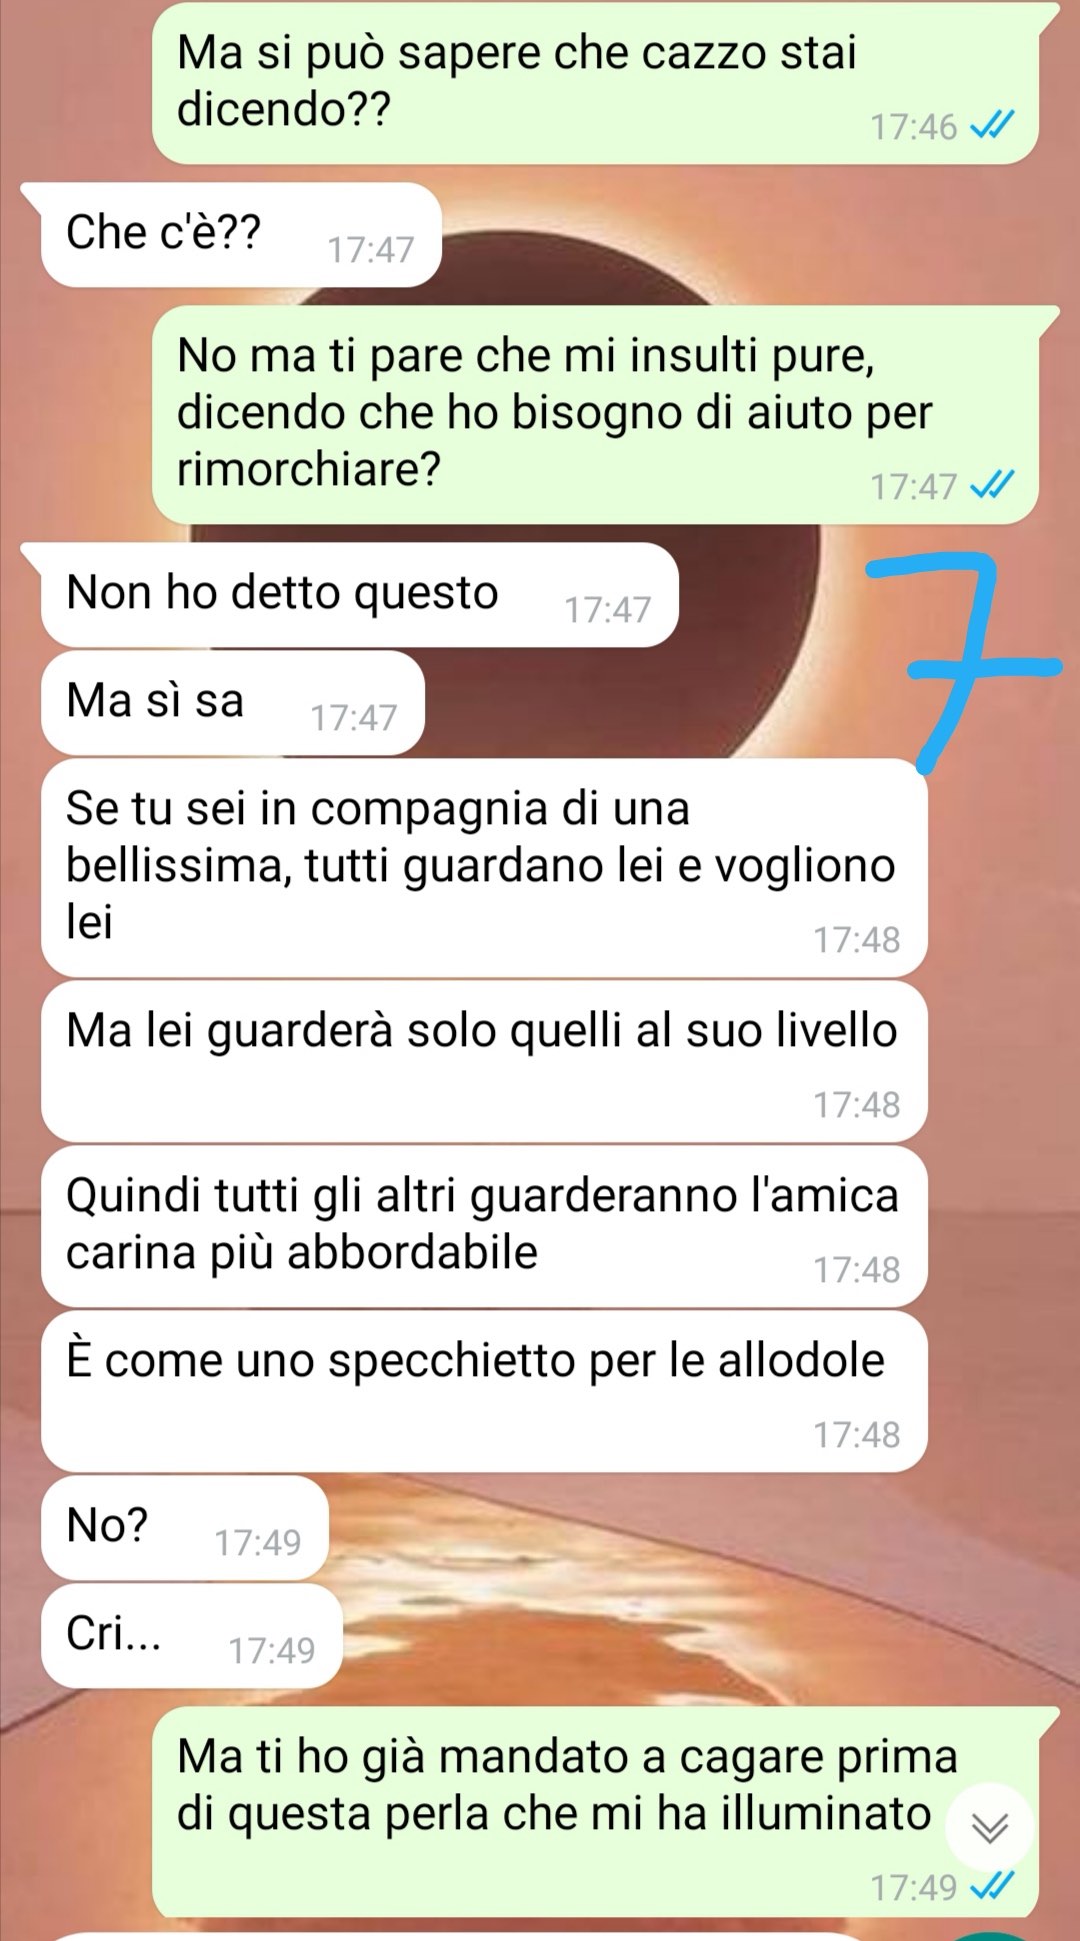Image resolution: width=1080 pixels, height=1941 pixels.
Task: Tap message 'Ma si può sapere che cazzo stai dicendo??'
Action: pos(595,84)
